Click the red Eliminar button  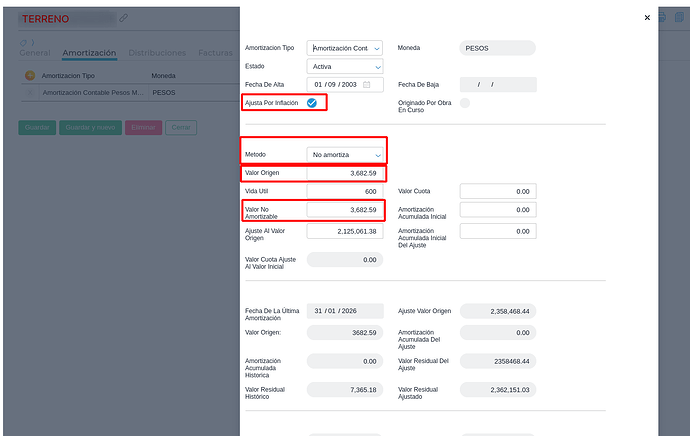click(143, 128)
